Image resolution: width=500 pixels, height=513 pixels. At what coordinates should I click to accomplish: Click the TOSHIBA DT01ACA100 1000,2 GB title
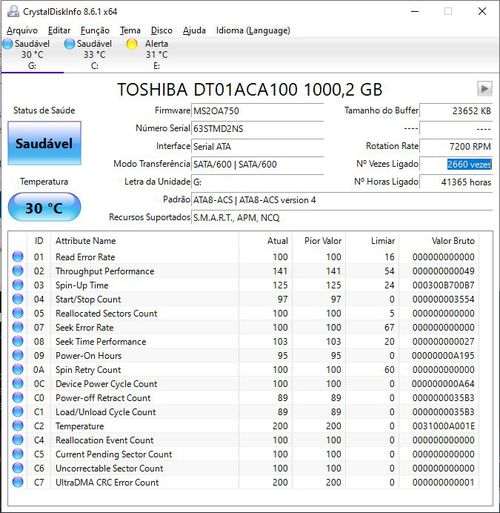250,89
